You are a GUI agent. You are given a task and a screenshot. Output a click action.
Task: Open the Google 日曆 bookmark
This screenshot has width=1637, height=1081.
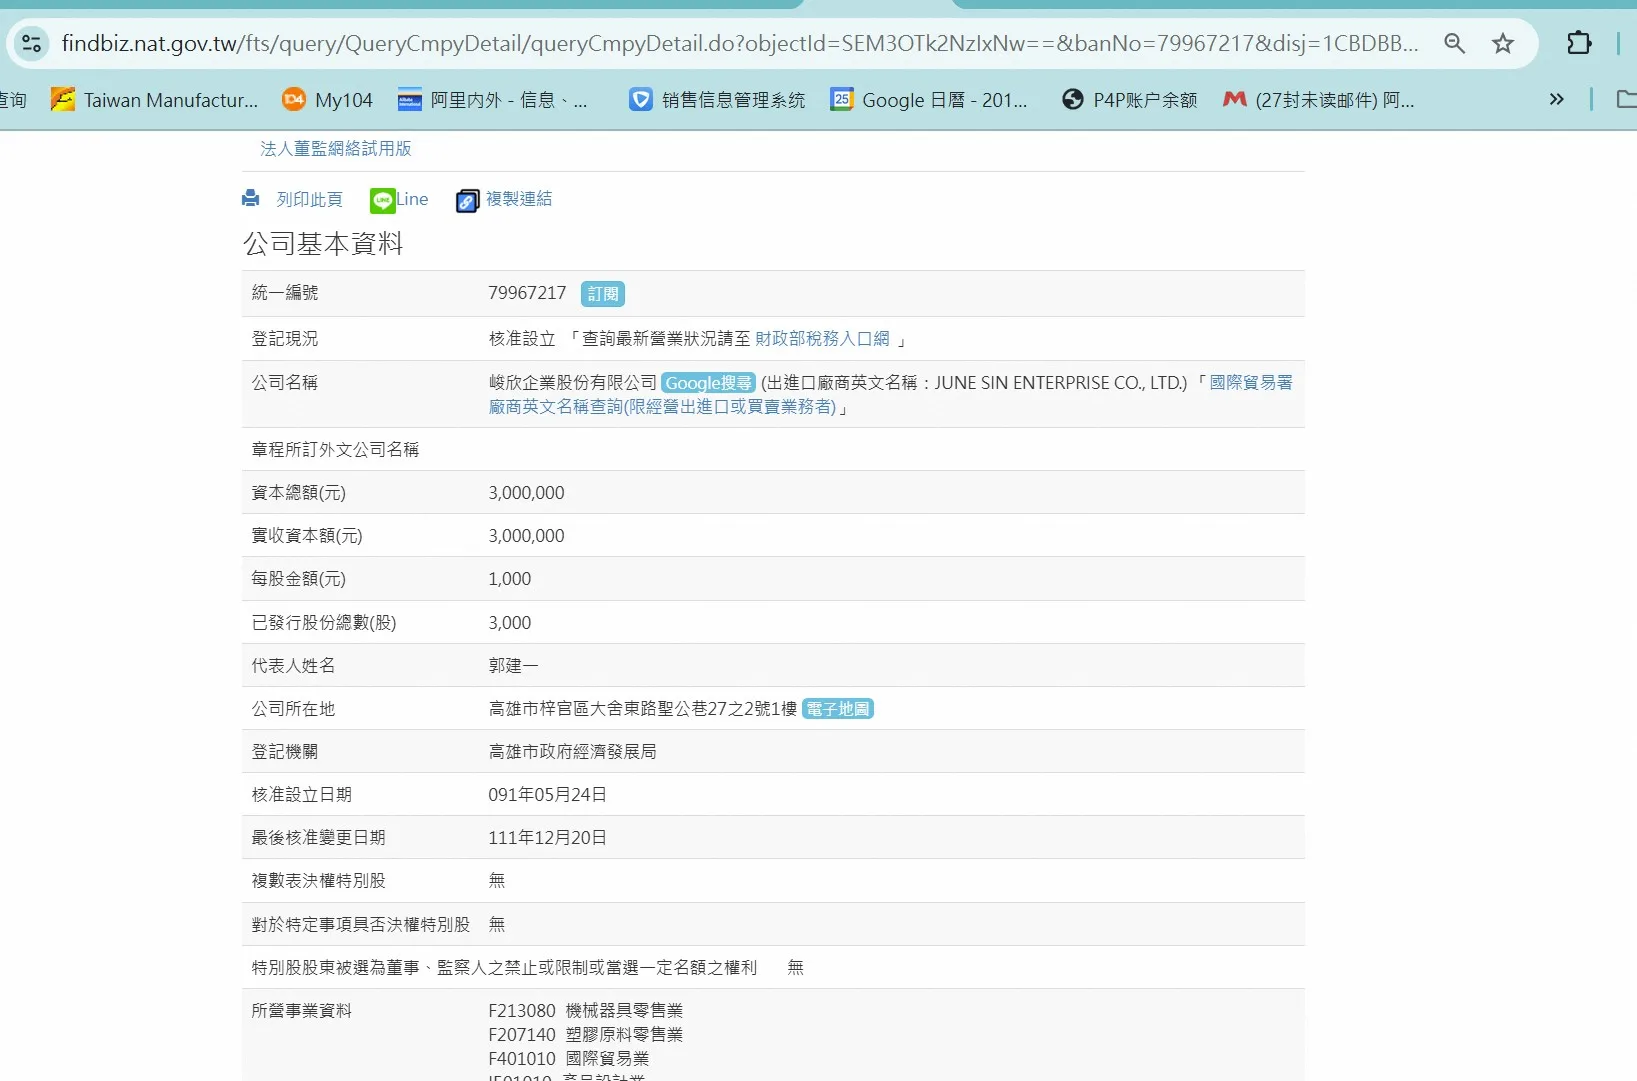tap(929, 100)
